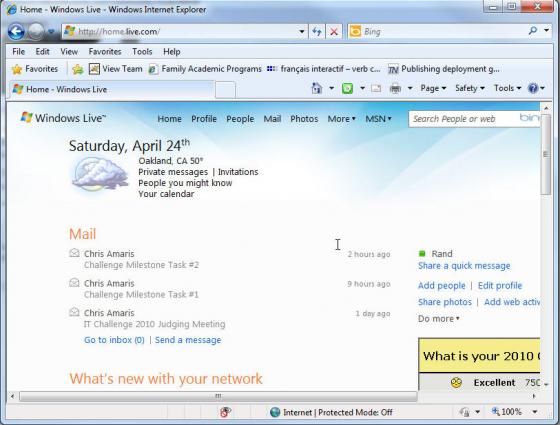Click the Private messages link
Viewport: 560px width, 425px height.
point(173,172)
